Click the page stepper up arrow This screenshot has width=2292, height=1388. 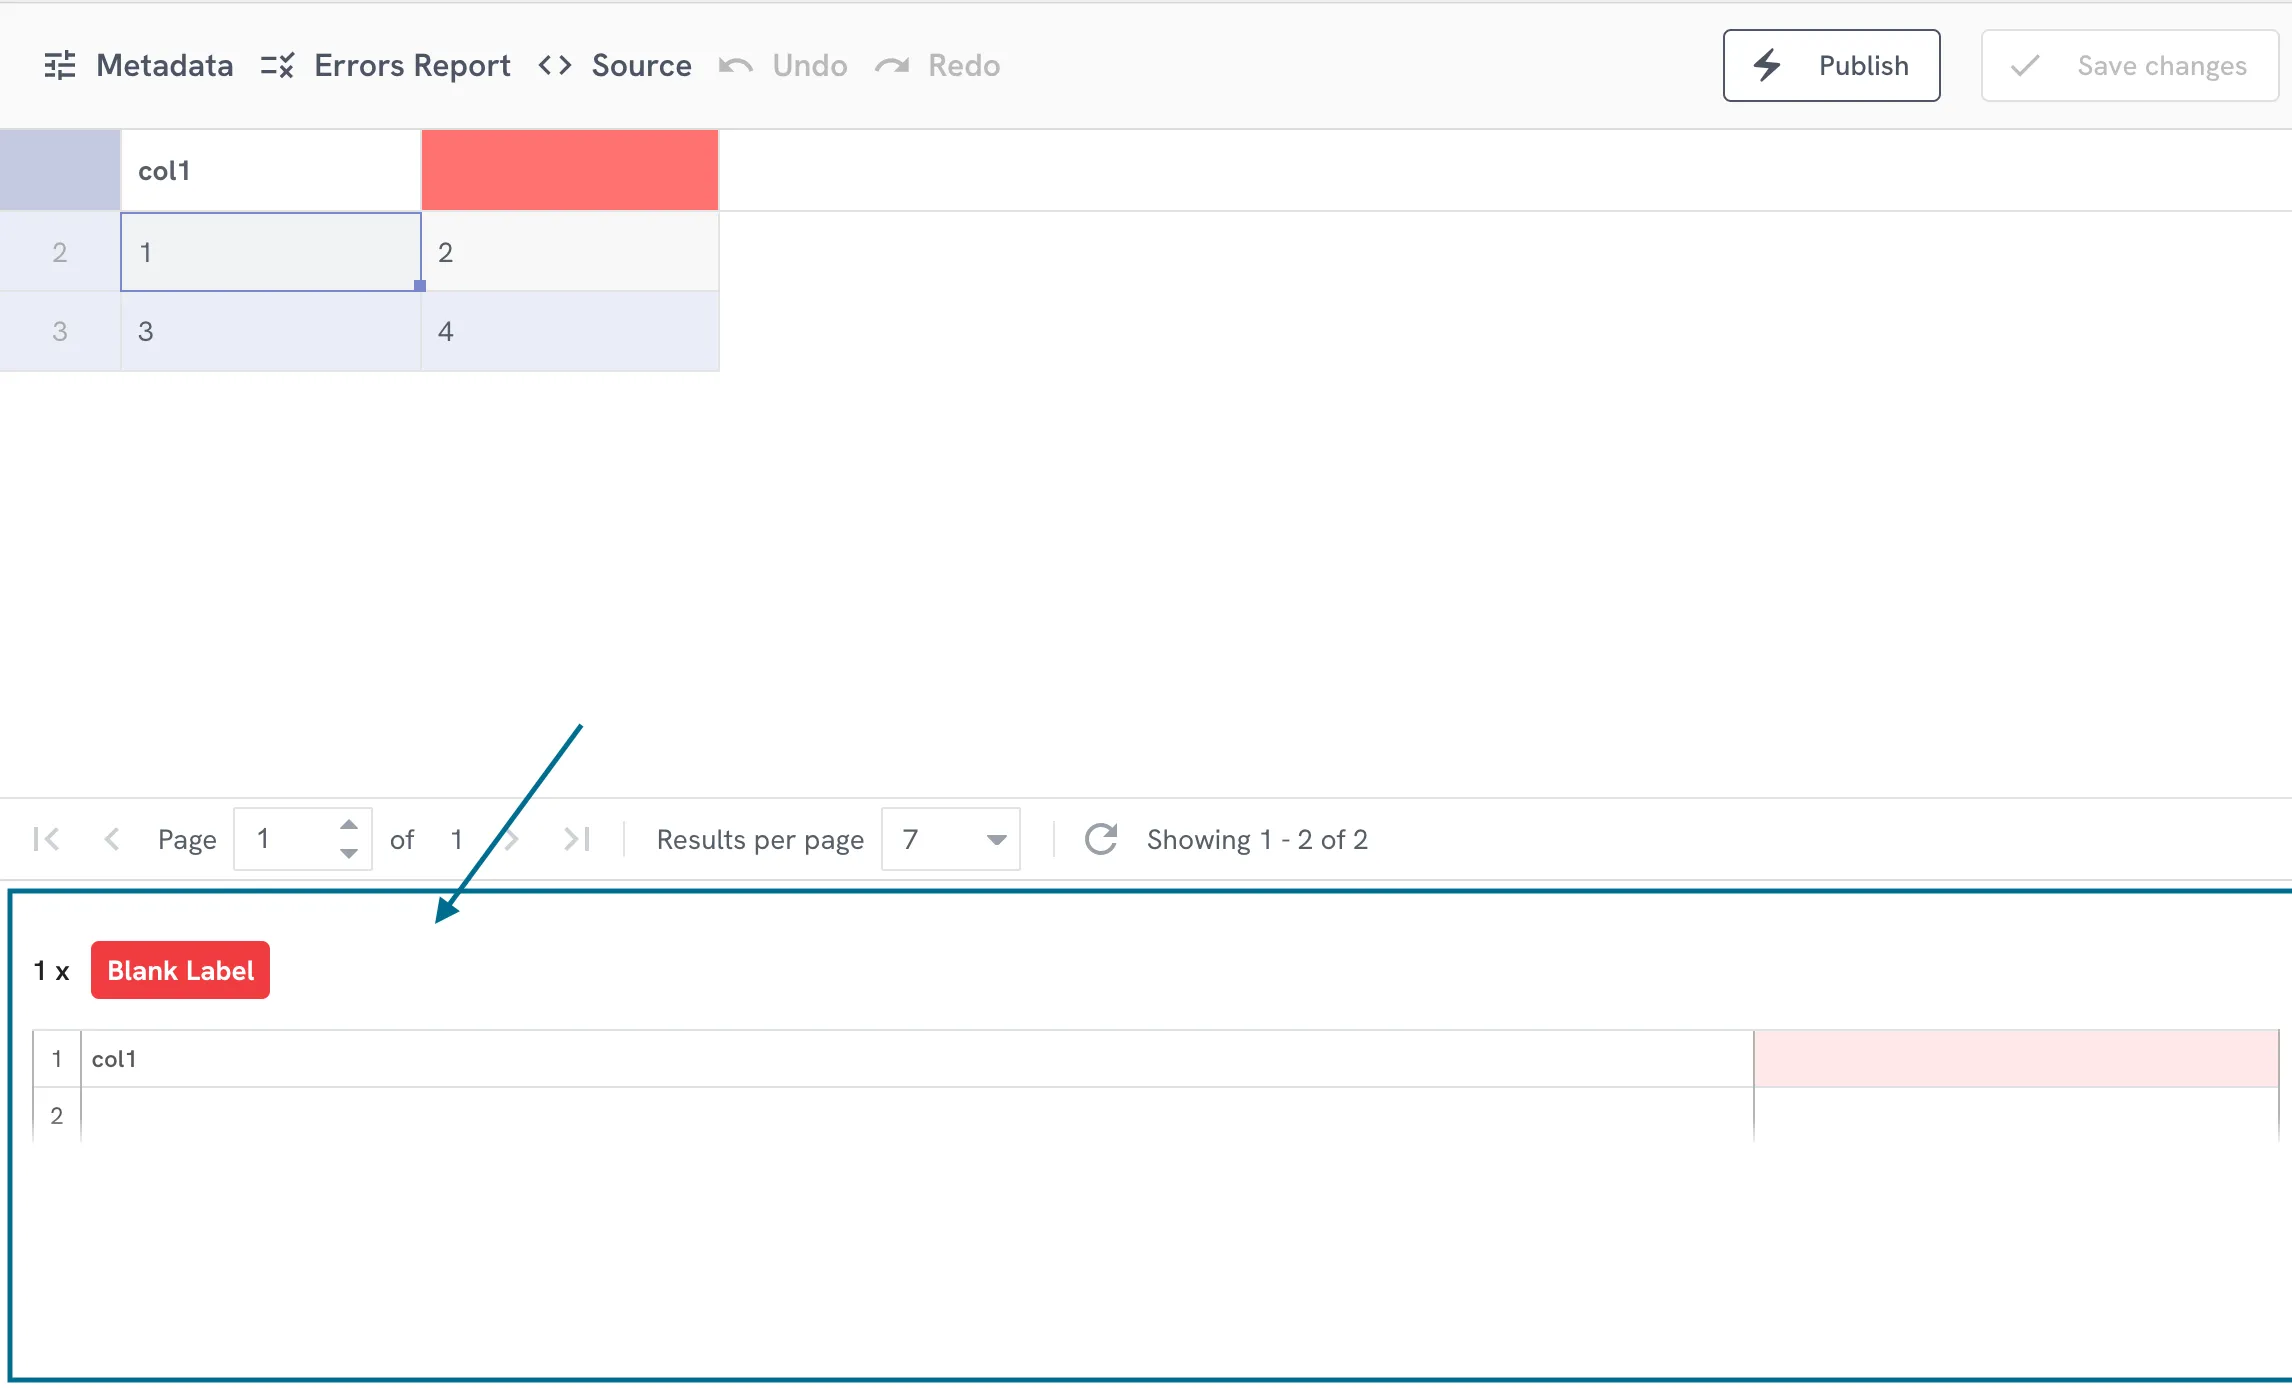(349, 825)
